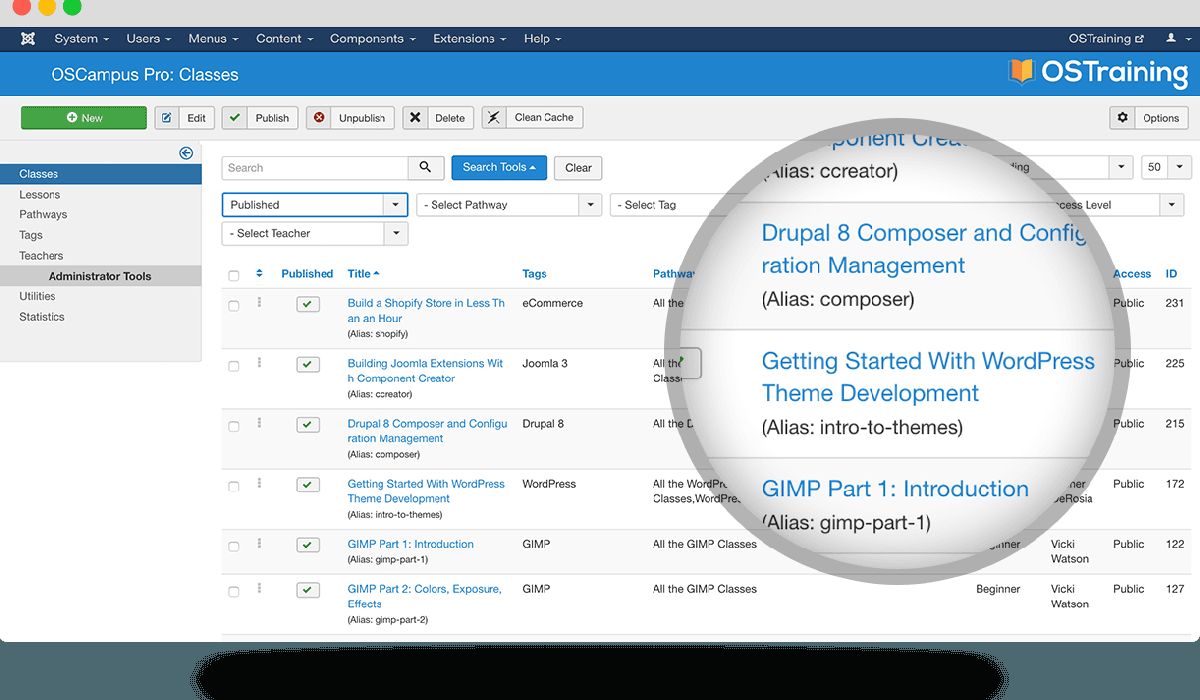Check the GIMP Part 1 row checkbox
1200x700 pixels.
(x=234, y=547)
